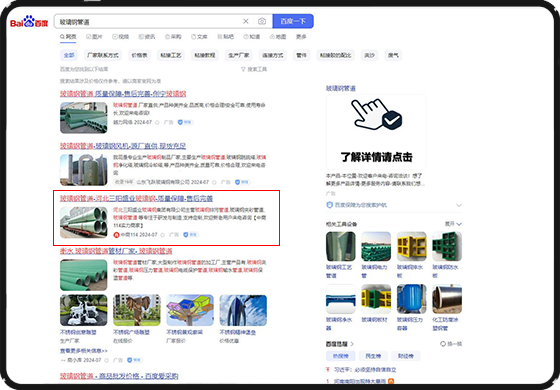Open the 知道 tab

point(252,36)
